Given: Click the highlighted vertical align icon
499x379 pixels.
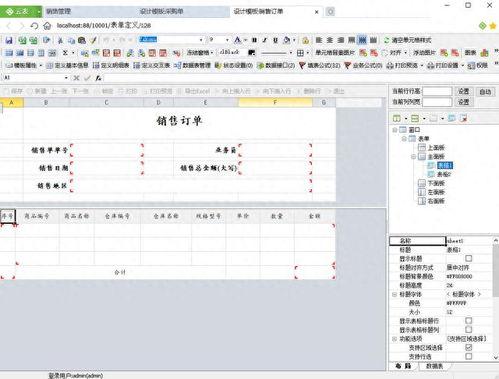Looking at the screenshot, I should [x=362, y=40].
